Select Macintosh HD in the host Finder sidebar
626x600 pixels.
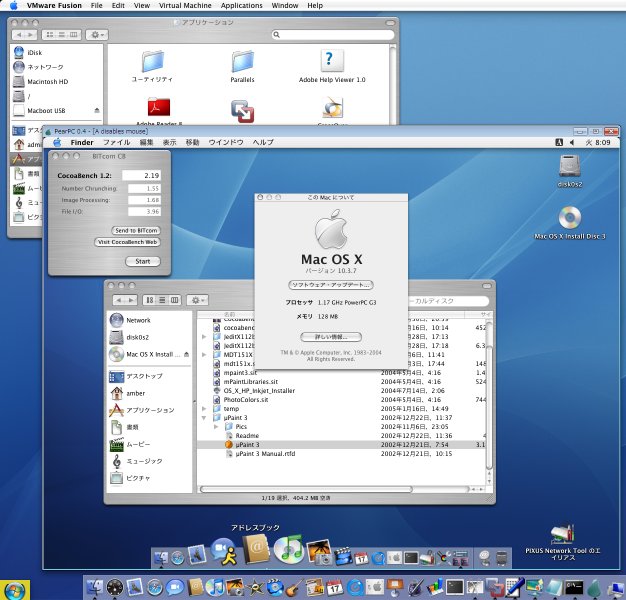pyautogui.click(x=40, y=81)
